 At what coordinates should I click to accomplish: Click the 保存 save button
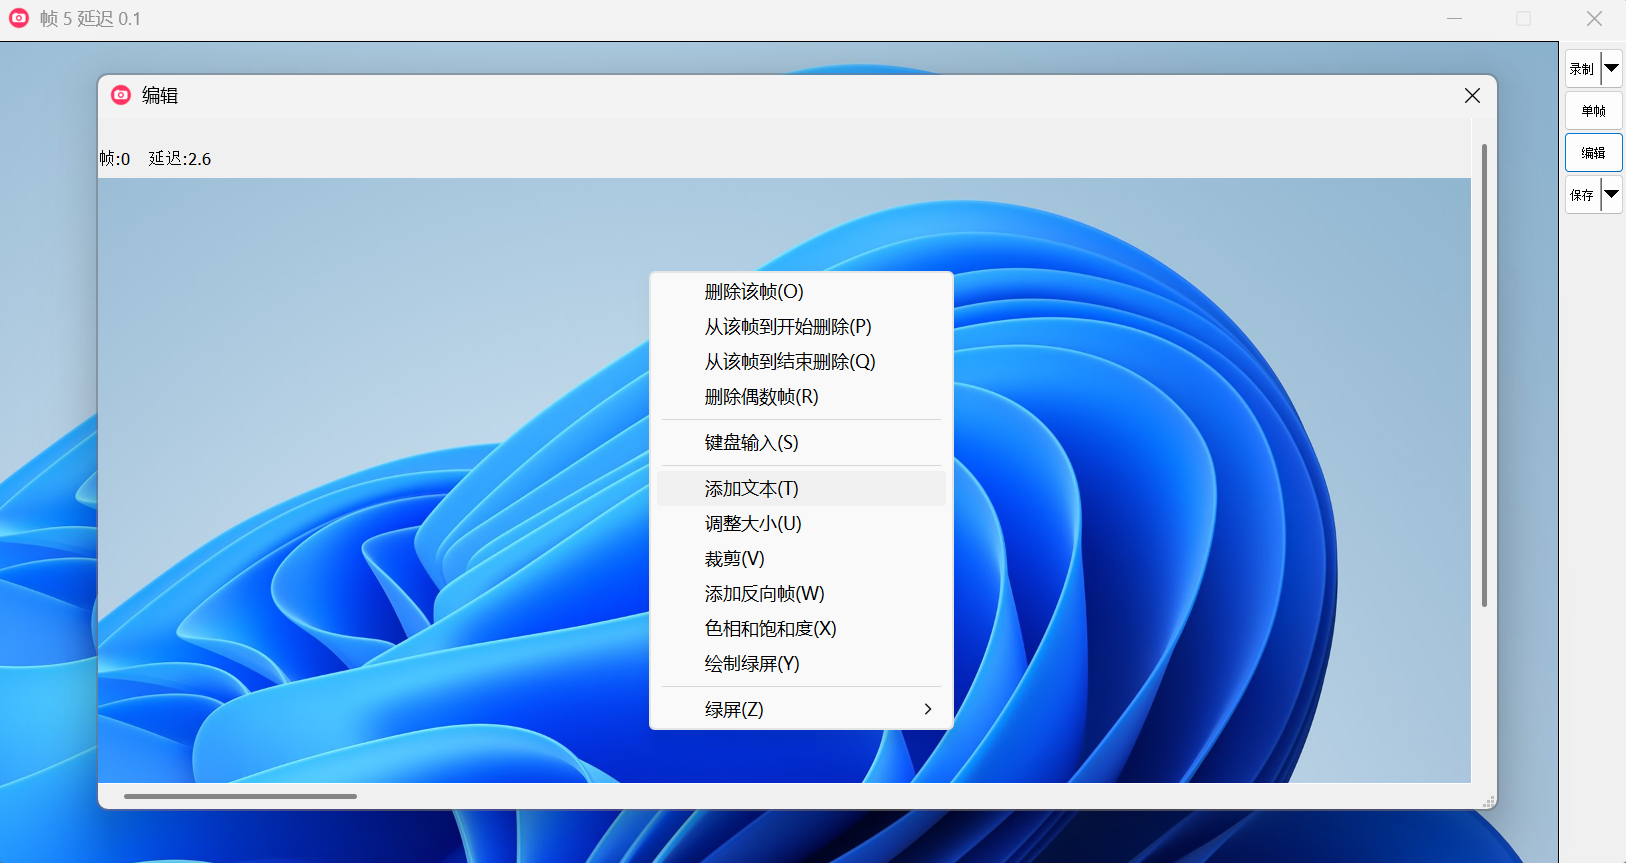pos(1582,195)
